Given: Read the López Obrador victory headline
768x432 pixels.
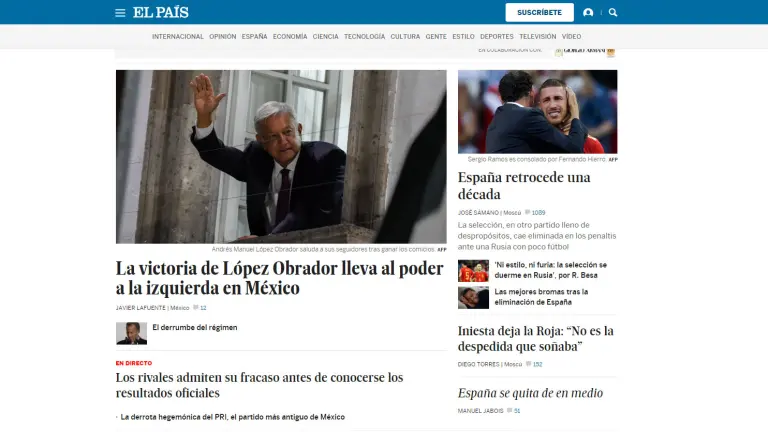Looking at the screenshot, I should pos(280,278).
